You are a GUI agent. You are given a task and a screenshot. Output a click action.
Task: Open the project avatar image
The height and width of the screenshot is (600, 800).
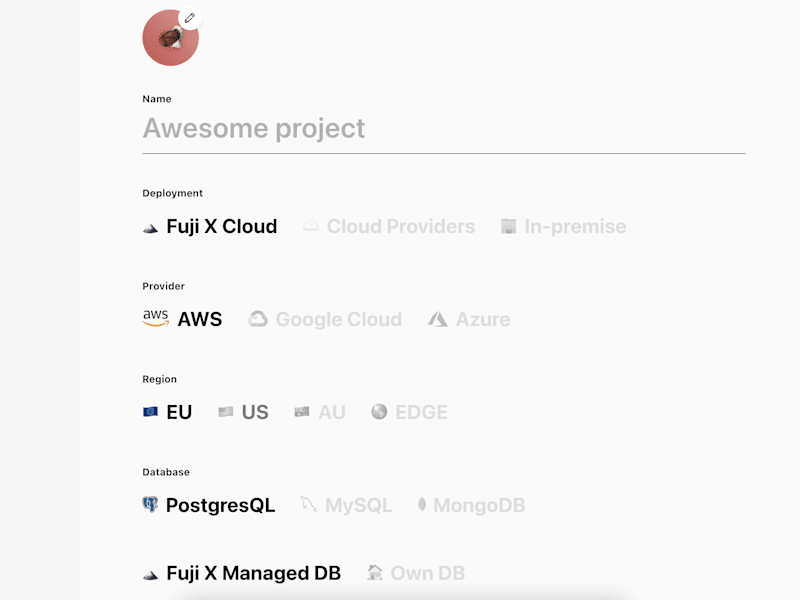[x=170, y=38]
